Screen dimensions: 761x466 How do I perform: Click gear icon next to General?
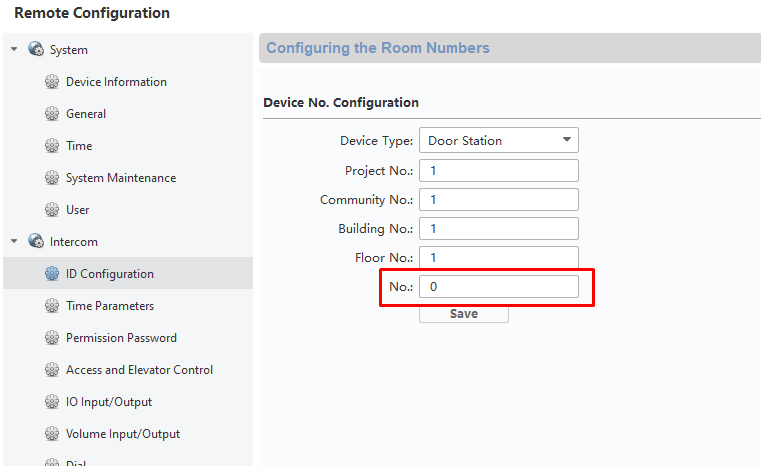coord(52,114)
